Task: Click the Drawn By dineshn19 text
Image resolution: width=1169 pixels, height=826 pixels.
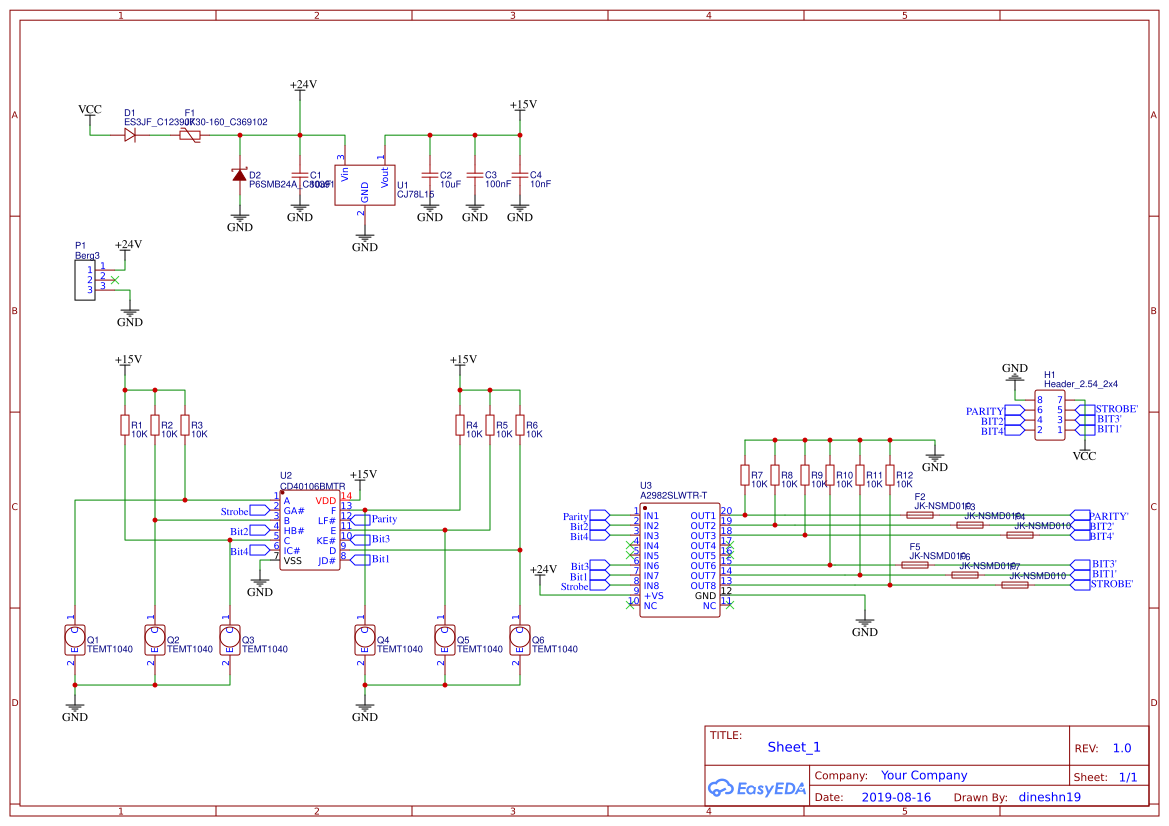Action: 1050,796
